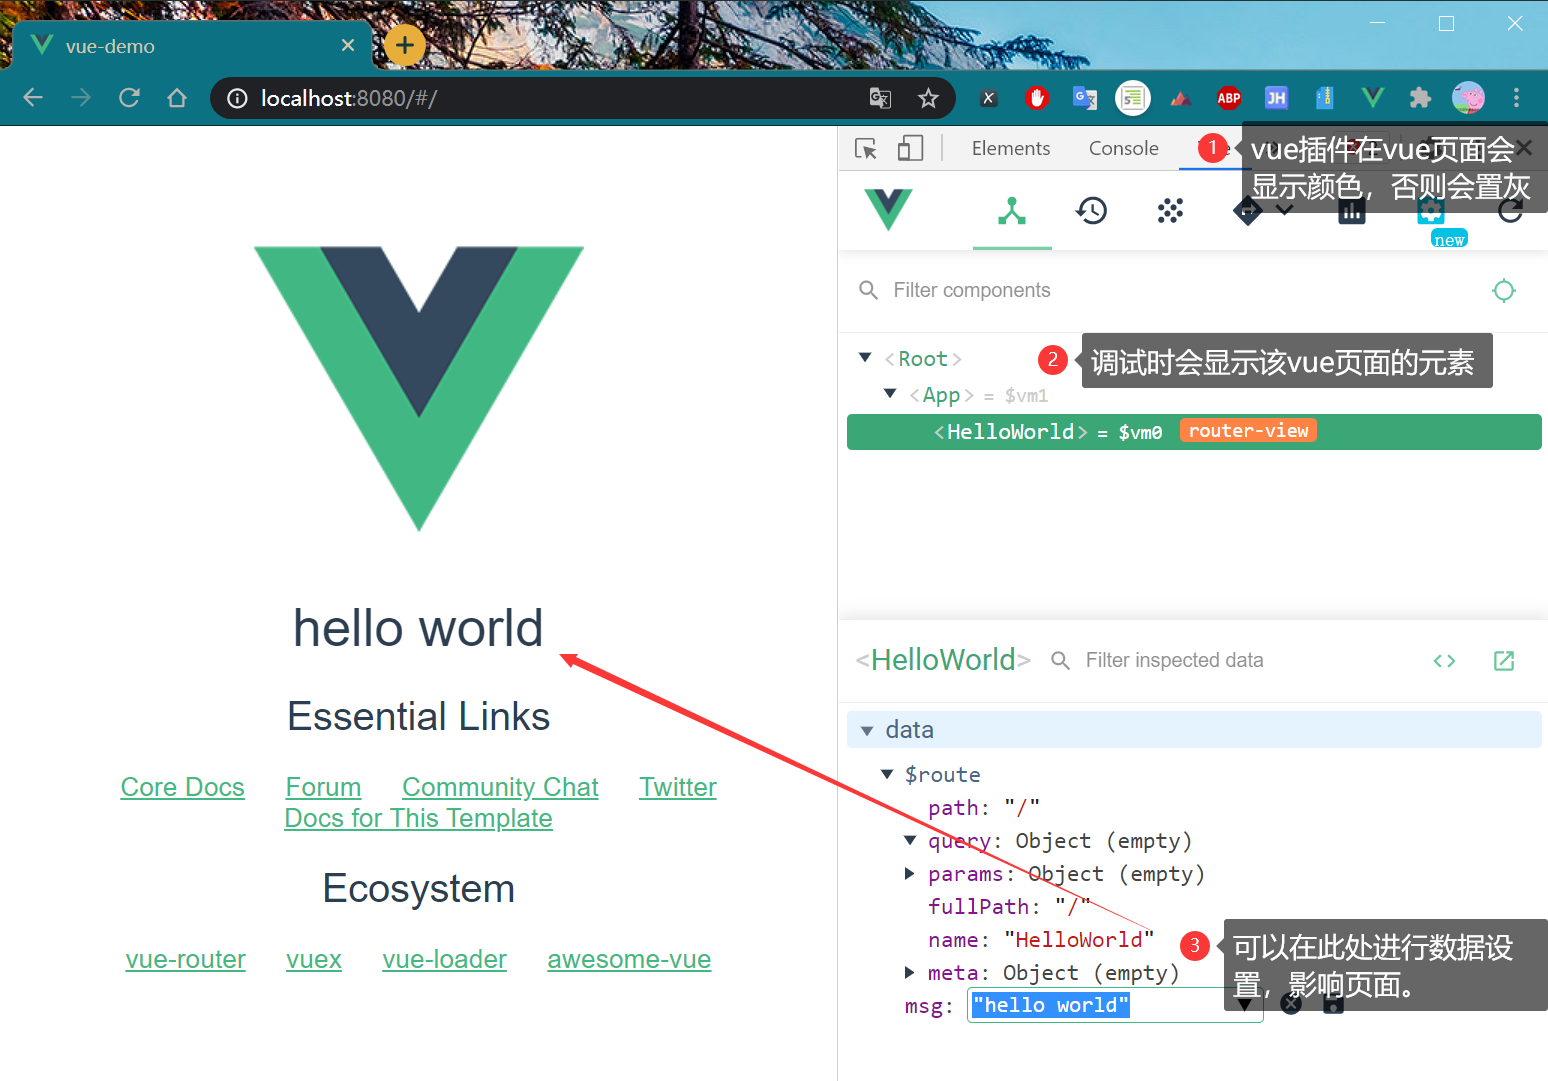Open the dark X extension icon

click(988, 98)
